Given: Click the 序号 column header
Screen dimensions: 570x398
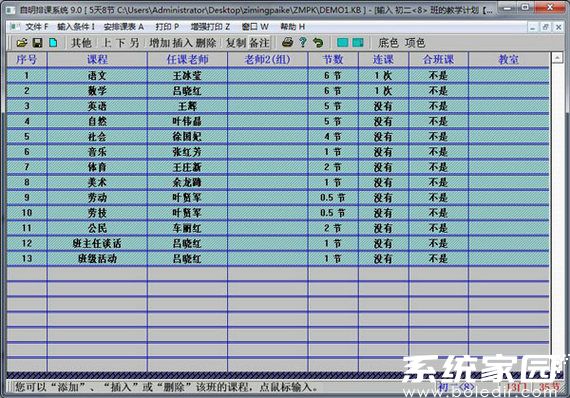Looking at the screenshot, I should point(27,59).
